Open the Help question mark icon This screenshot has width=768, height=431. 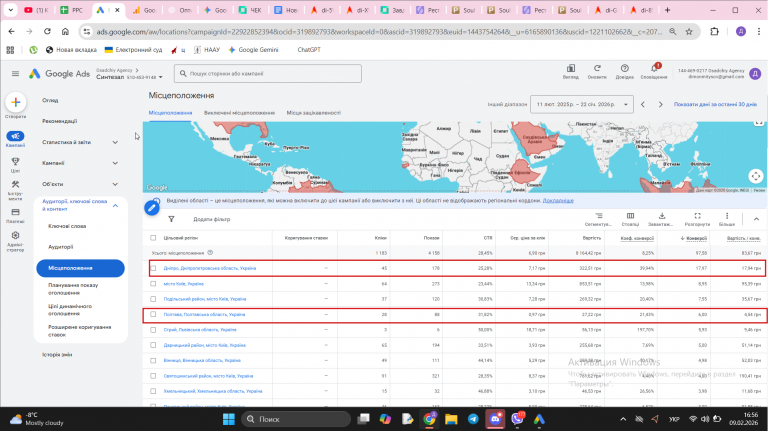tap(624, 69)
